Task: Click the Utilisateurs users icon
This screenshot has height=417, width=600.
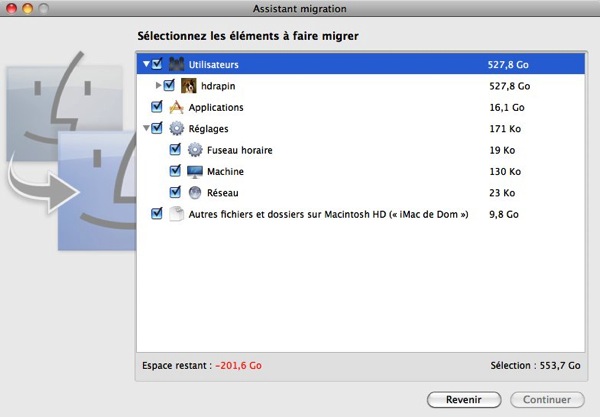Action: pyautogui.click(x=176, y=64)
